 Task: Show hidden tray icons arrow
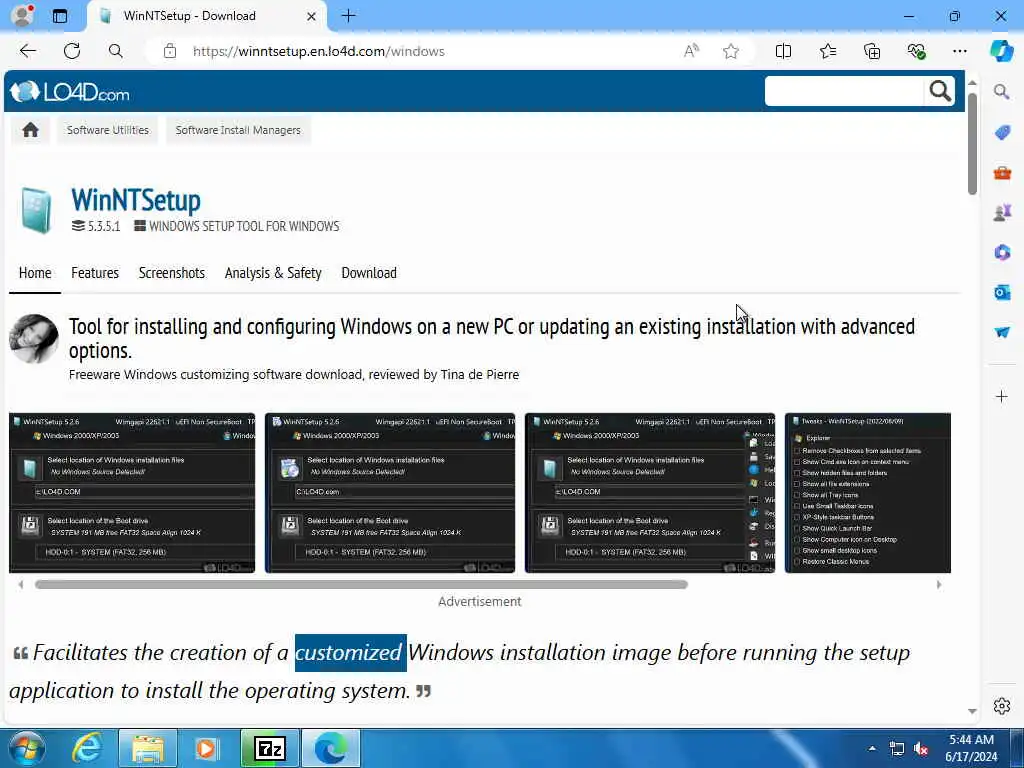872,748
